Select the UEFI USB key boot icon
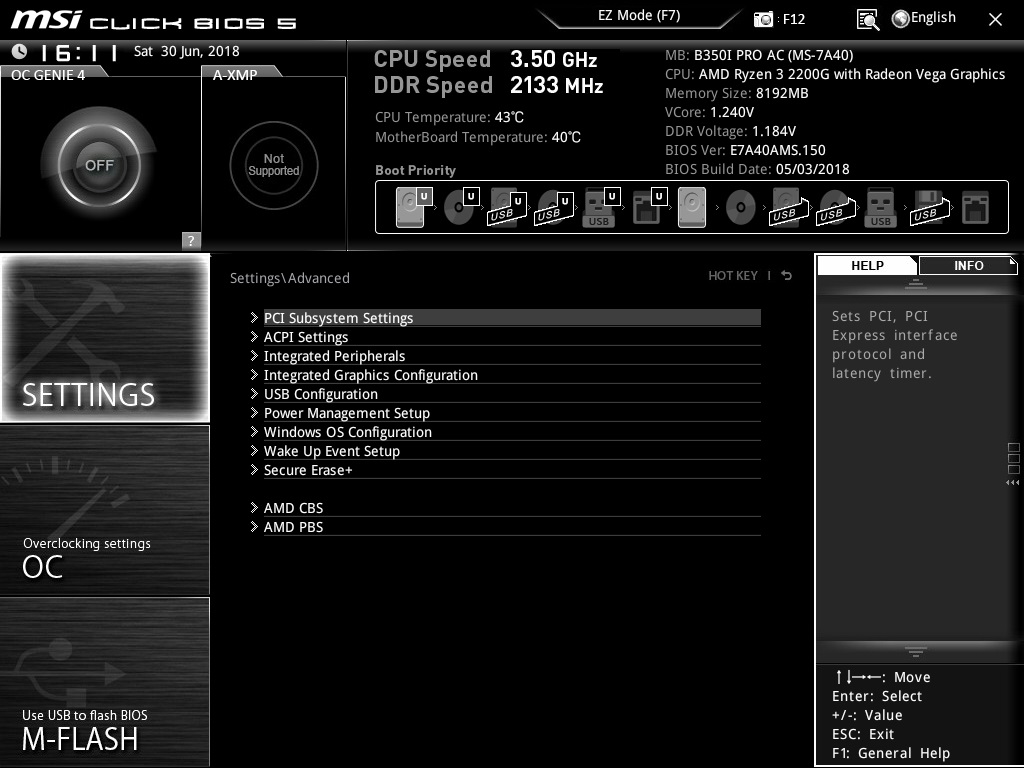Image resolution: width=1024 pixels, height=768 pixels. click(x=601, y=207)
